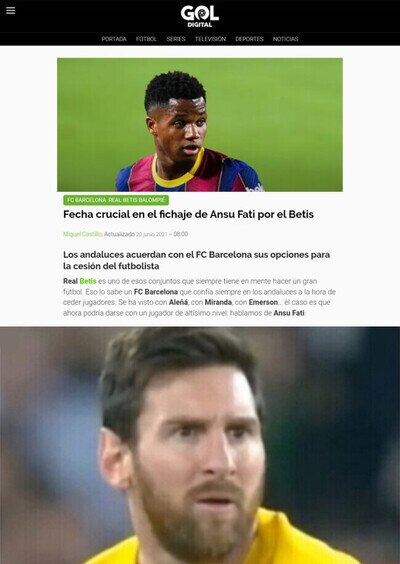Image resolution: width=400 pixels, height=564 pixels.
Task: Select the FC Barcelona tag
Action: pyautogui.click(x=86, y=200)
